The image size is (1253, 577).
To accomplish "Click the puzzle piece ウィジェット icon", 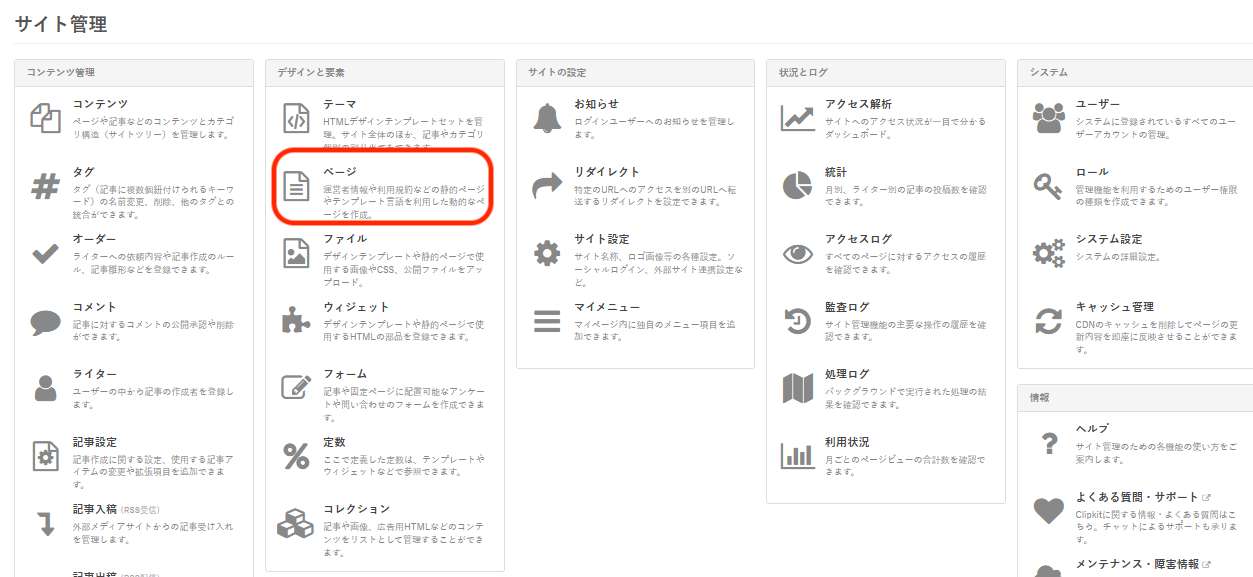I will [x=297, y=321].
